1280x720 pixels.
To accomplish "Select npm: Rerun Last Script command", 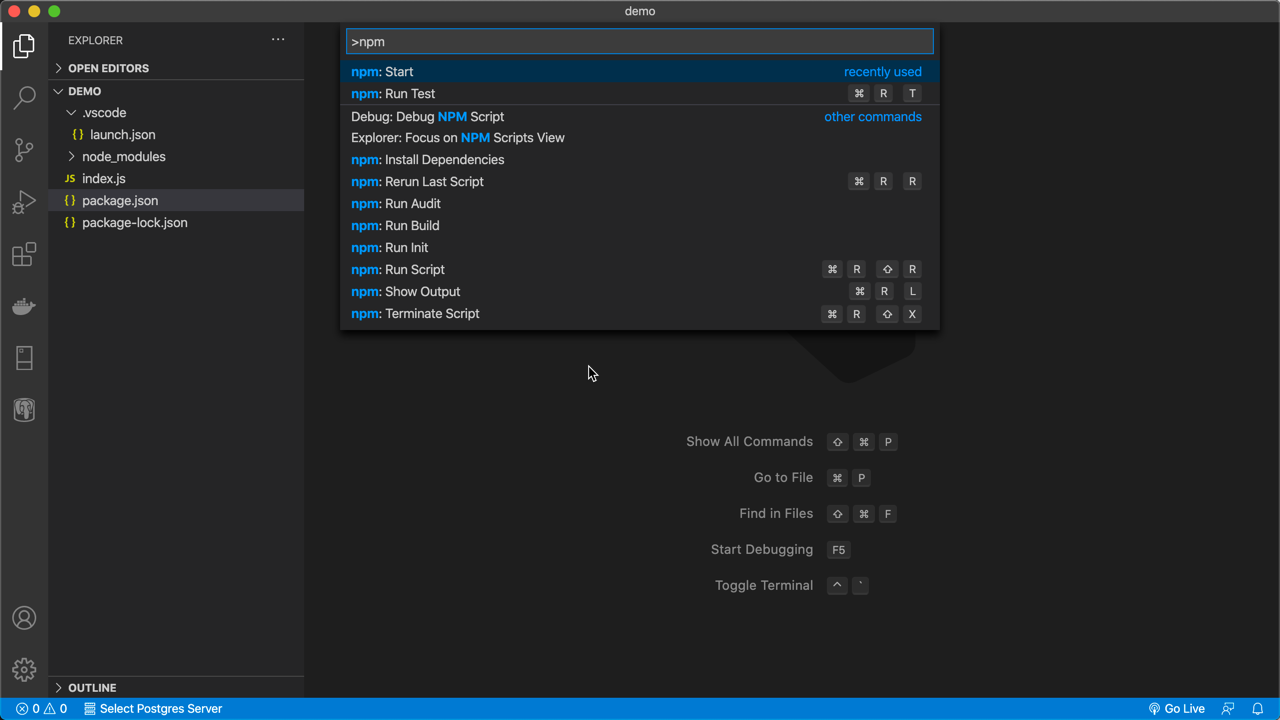I will [x=640, y=182].
